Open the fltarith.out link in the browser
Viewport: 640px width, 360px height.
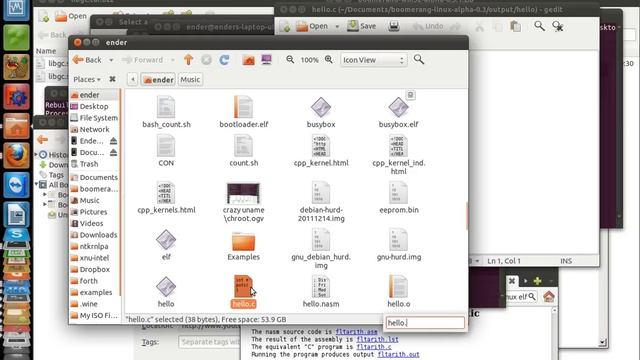398,354
